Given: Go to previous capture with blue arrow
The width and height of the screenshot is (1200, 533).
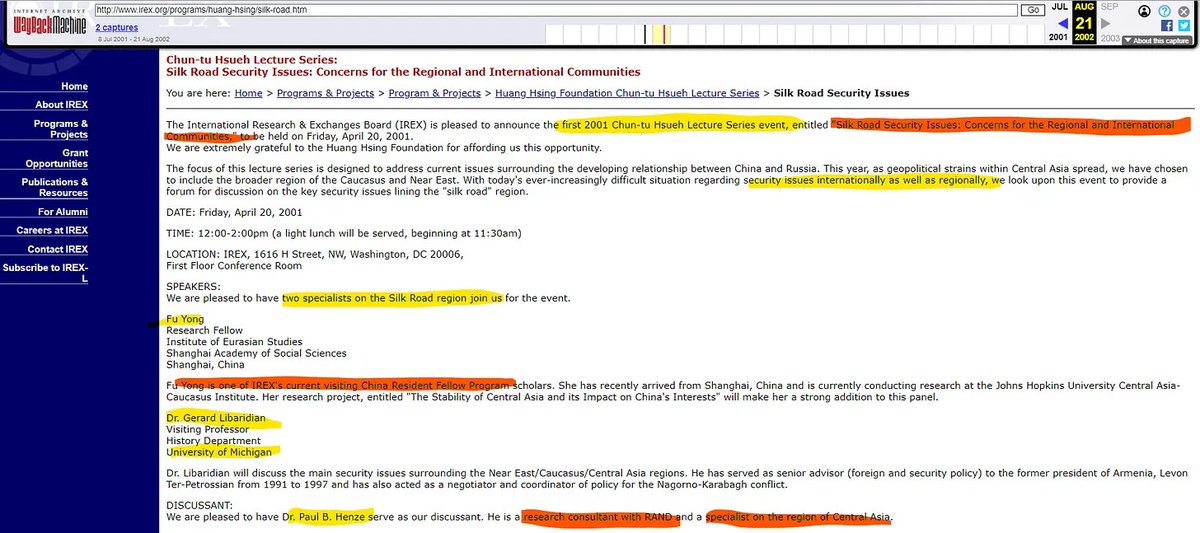Looking at the screenshot, I should click(1061, 23).
